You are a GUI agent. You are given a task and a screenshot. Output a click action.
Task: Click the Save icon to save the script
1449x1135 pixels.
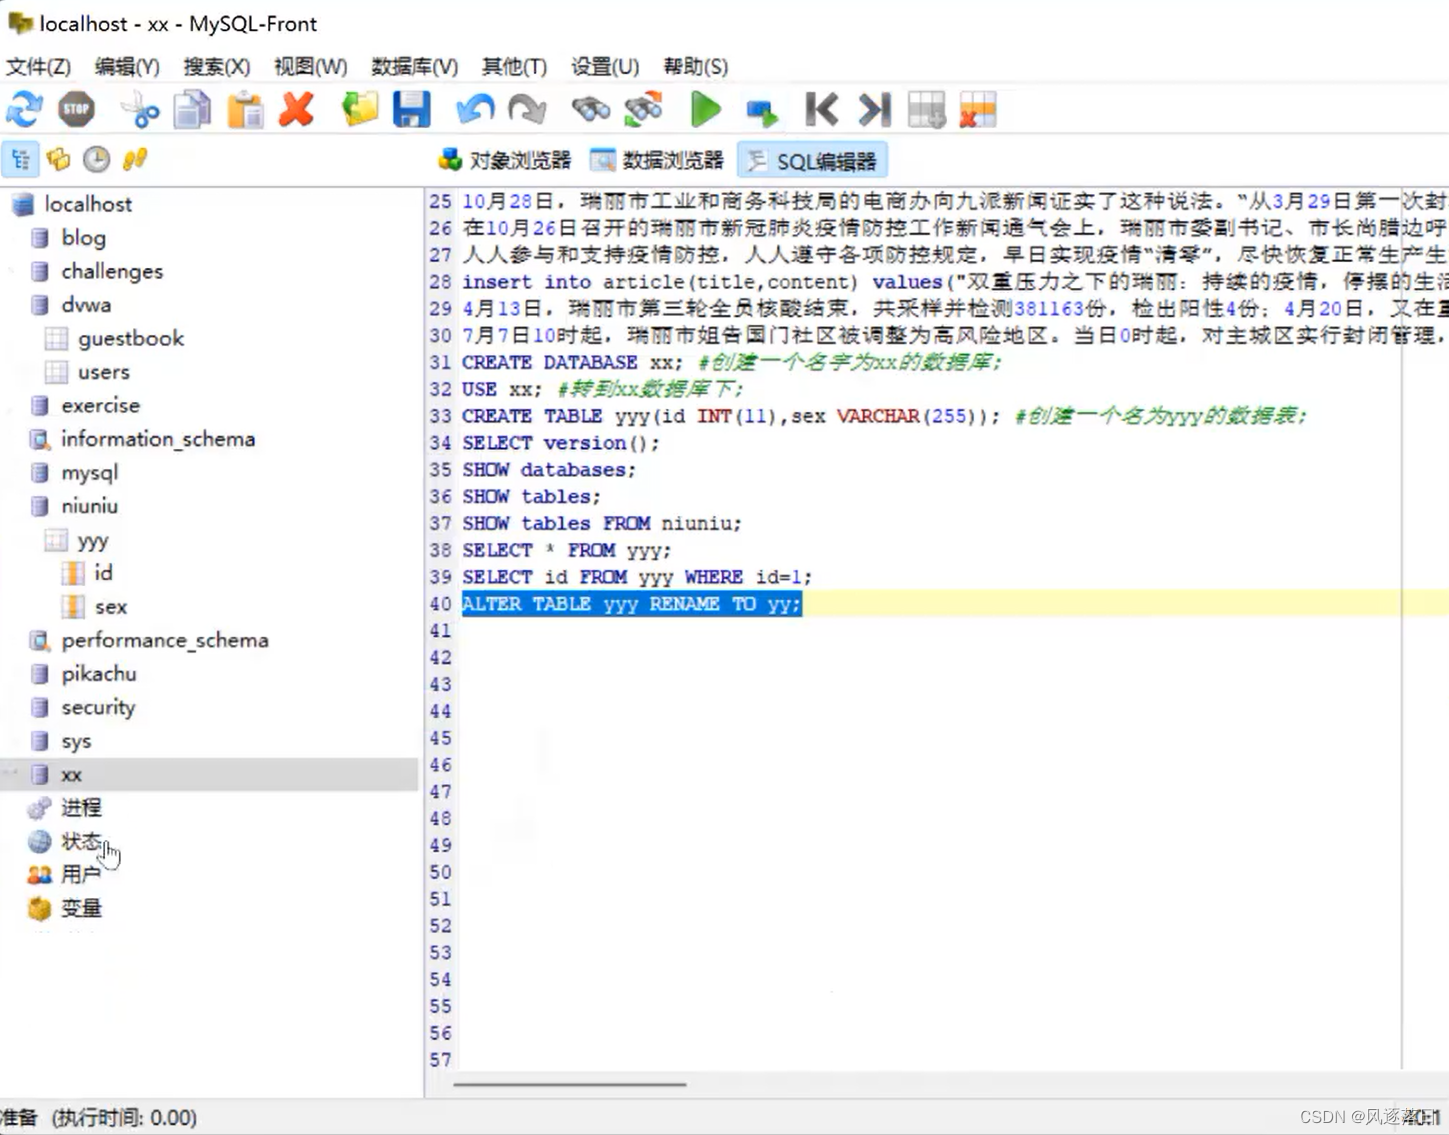pyautogui.click(x=412, y=110)
